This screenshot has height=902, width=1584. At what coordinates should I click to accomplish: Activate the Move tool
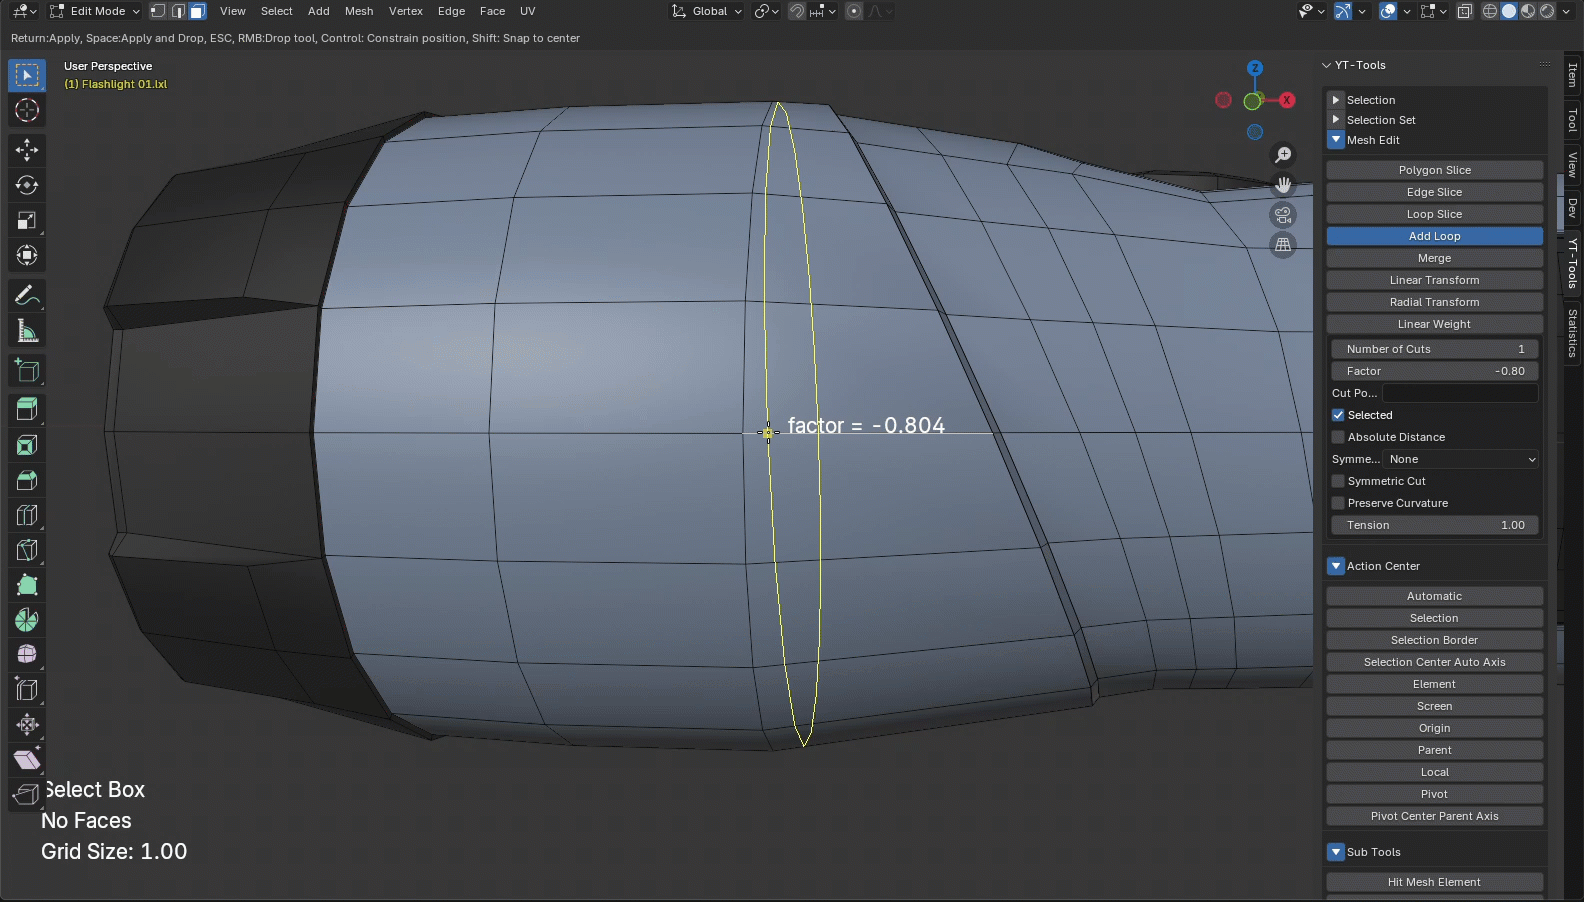[27, 150]
